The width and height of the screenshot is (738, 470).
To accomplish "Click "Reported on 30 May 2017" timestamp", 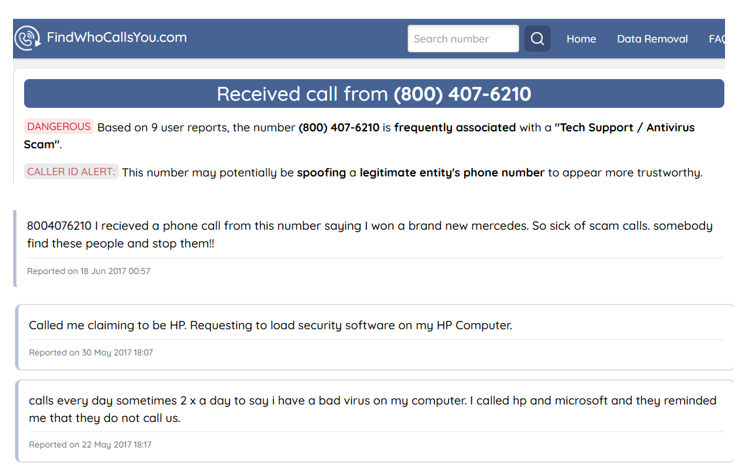I will coord(91,352).
